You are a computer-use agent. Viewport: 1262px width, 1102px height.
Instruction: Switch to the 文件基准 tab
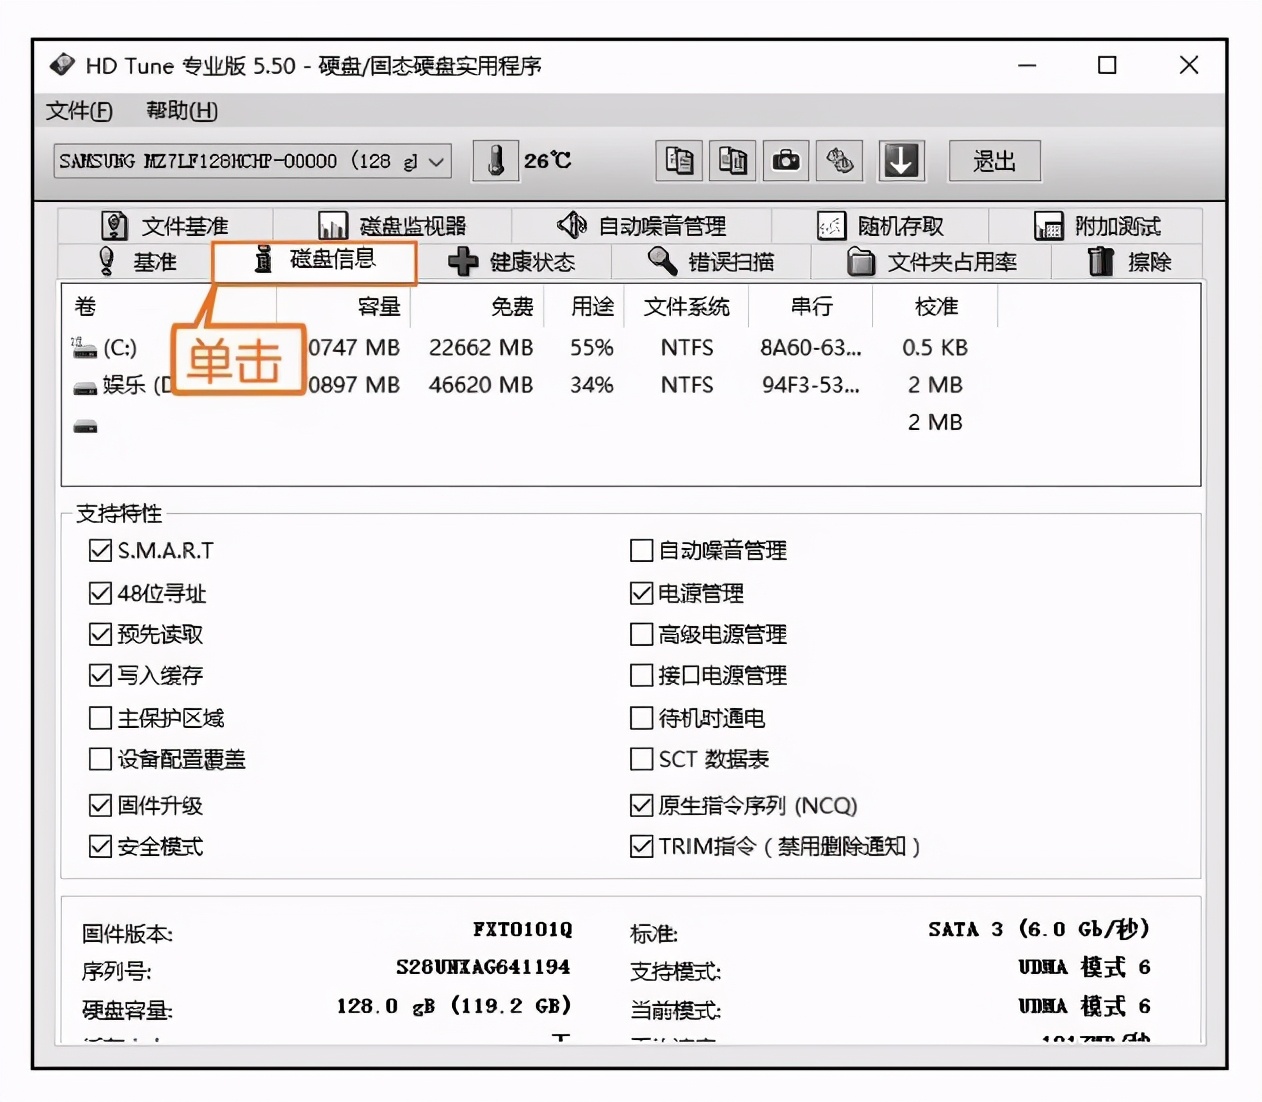point(165,226)
